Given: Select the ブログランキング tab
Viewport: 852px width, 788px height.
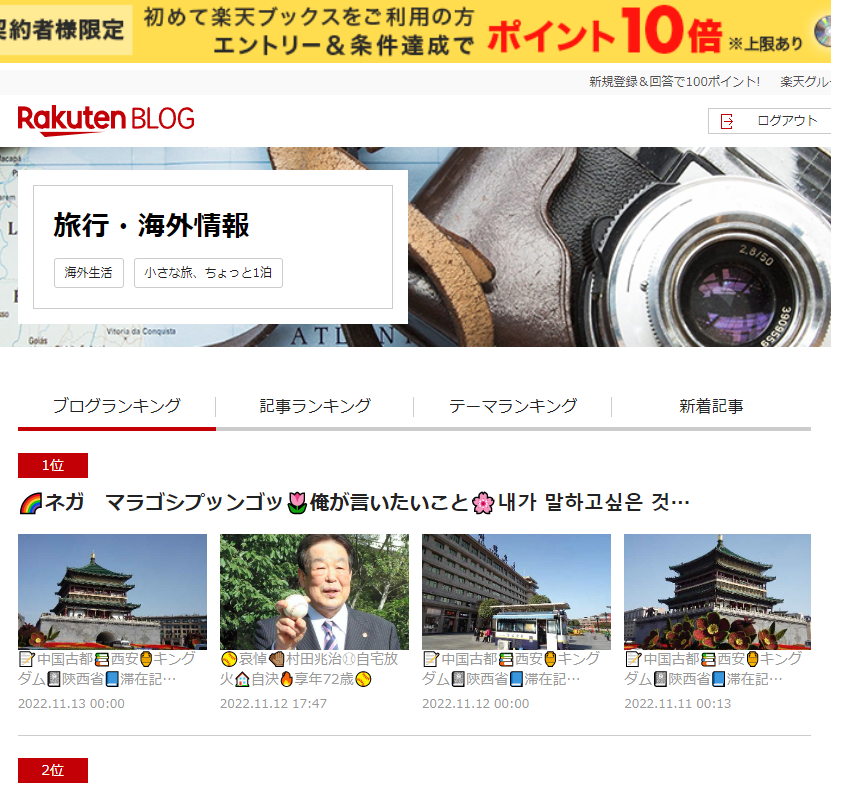Looking at the screenshot, I should [117, 406].
